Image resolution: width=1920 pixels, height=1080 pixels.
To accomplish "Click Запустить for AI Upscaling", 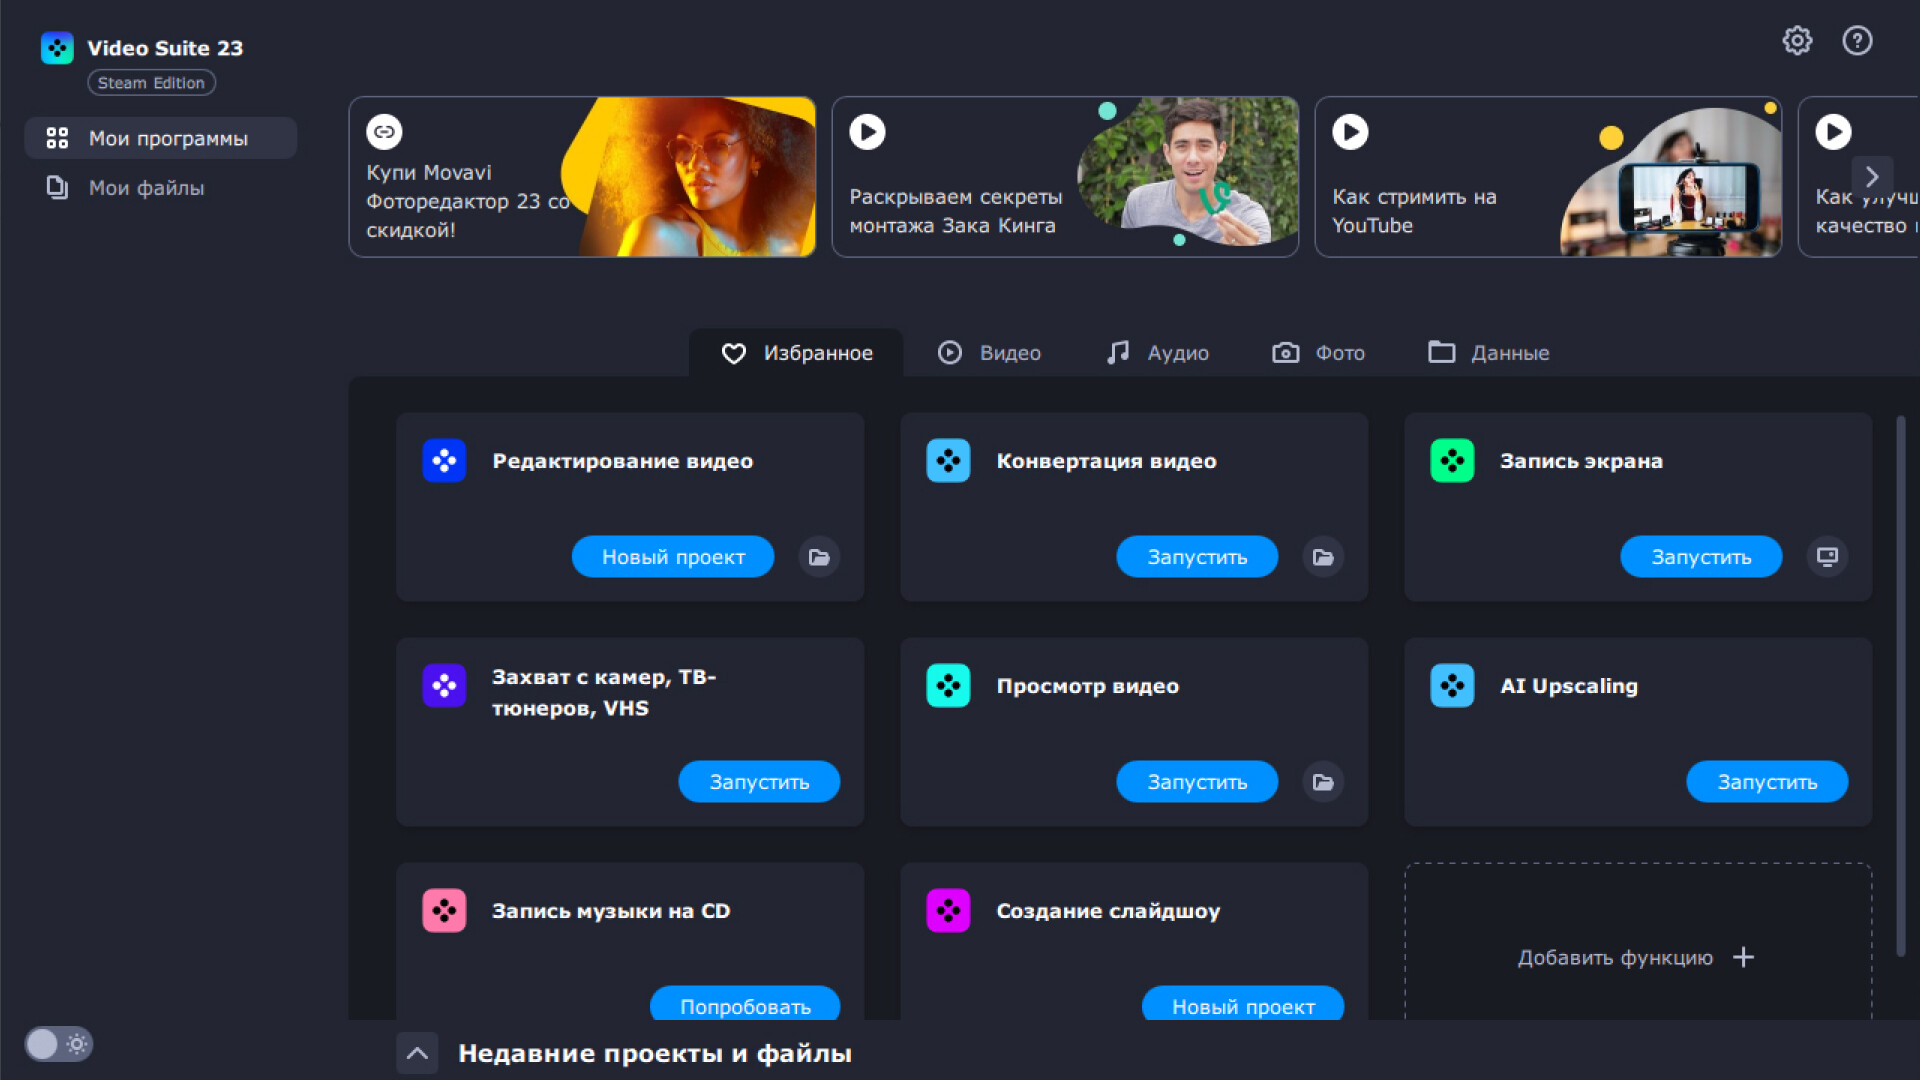I will pos(1767,782).
